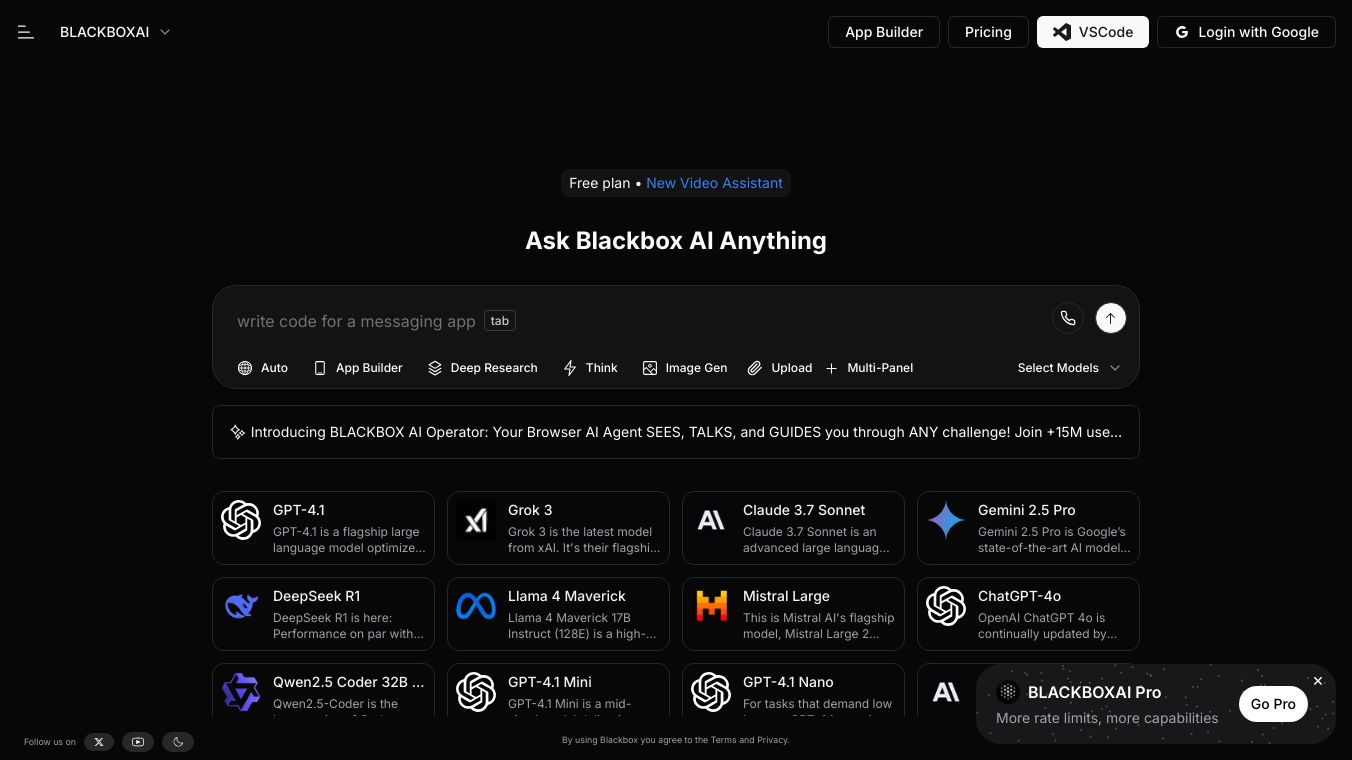Select Image Gen tool
The image size is (1352, 760).
tap(685, 368)
